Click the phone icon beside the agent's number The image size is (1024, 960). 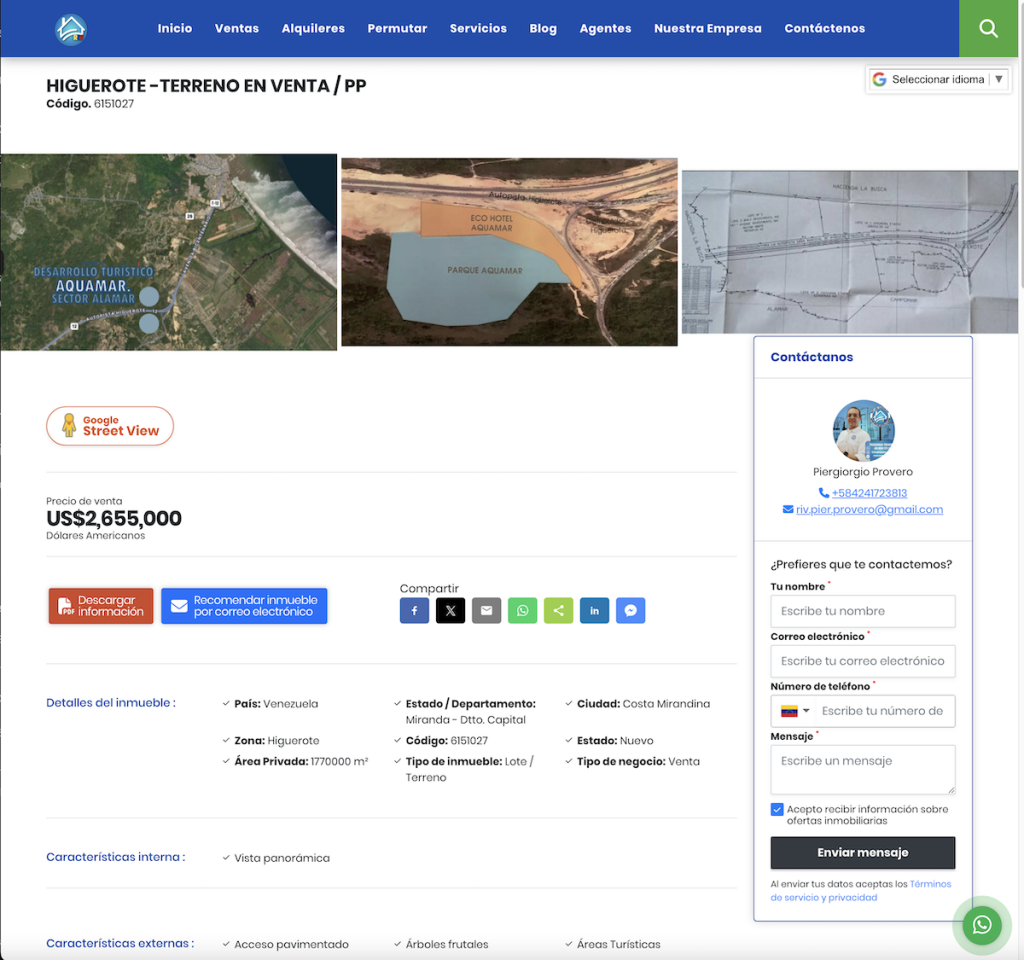pyautogui.click(x=824, y=492)
